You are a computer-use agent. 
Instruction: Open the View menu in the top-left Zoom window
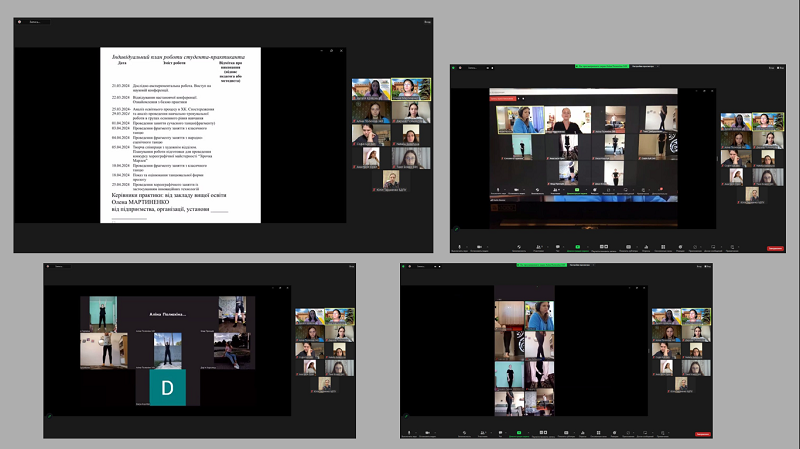click(x=428, y=21)
